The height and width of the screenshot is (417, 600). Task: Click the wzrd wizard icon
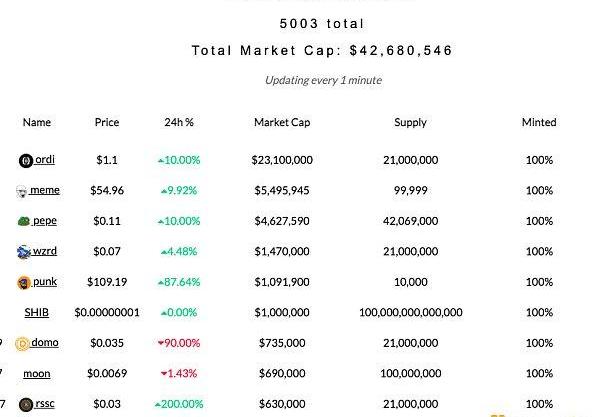pos(24,252)
